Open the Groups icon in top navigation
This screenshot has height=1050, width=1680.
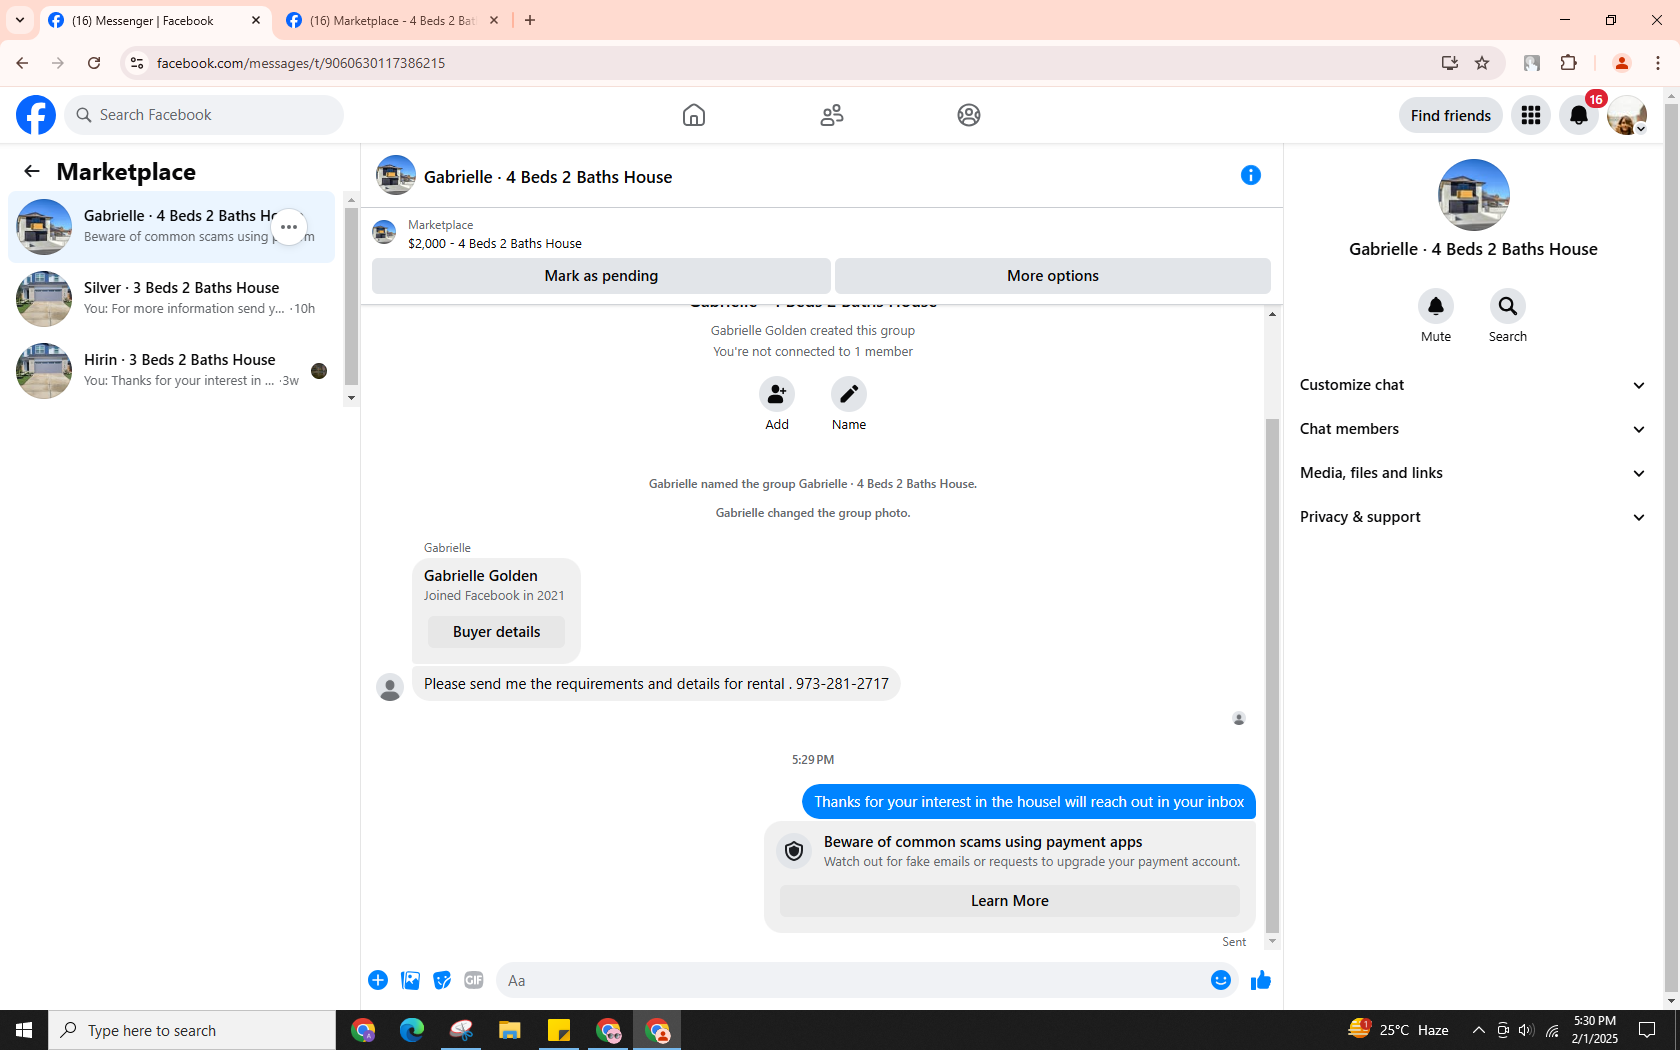(x=968, y=115)
